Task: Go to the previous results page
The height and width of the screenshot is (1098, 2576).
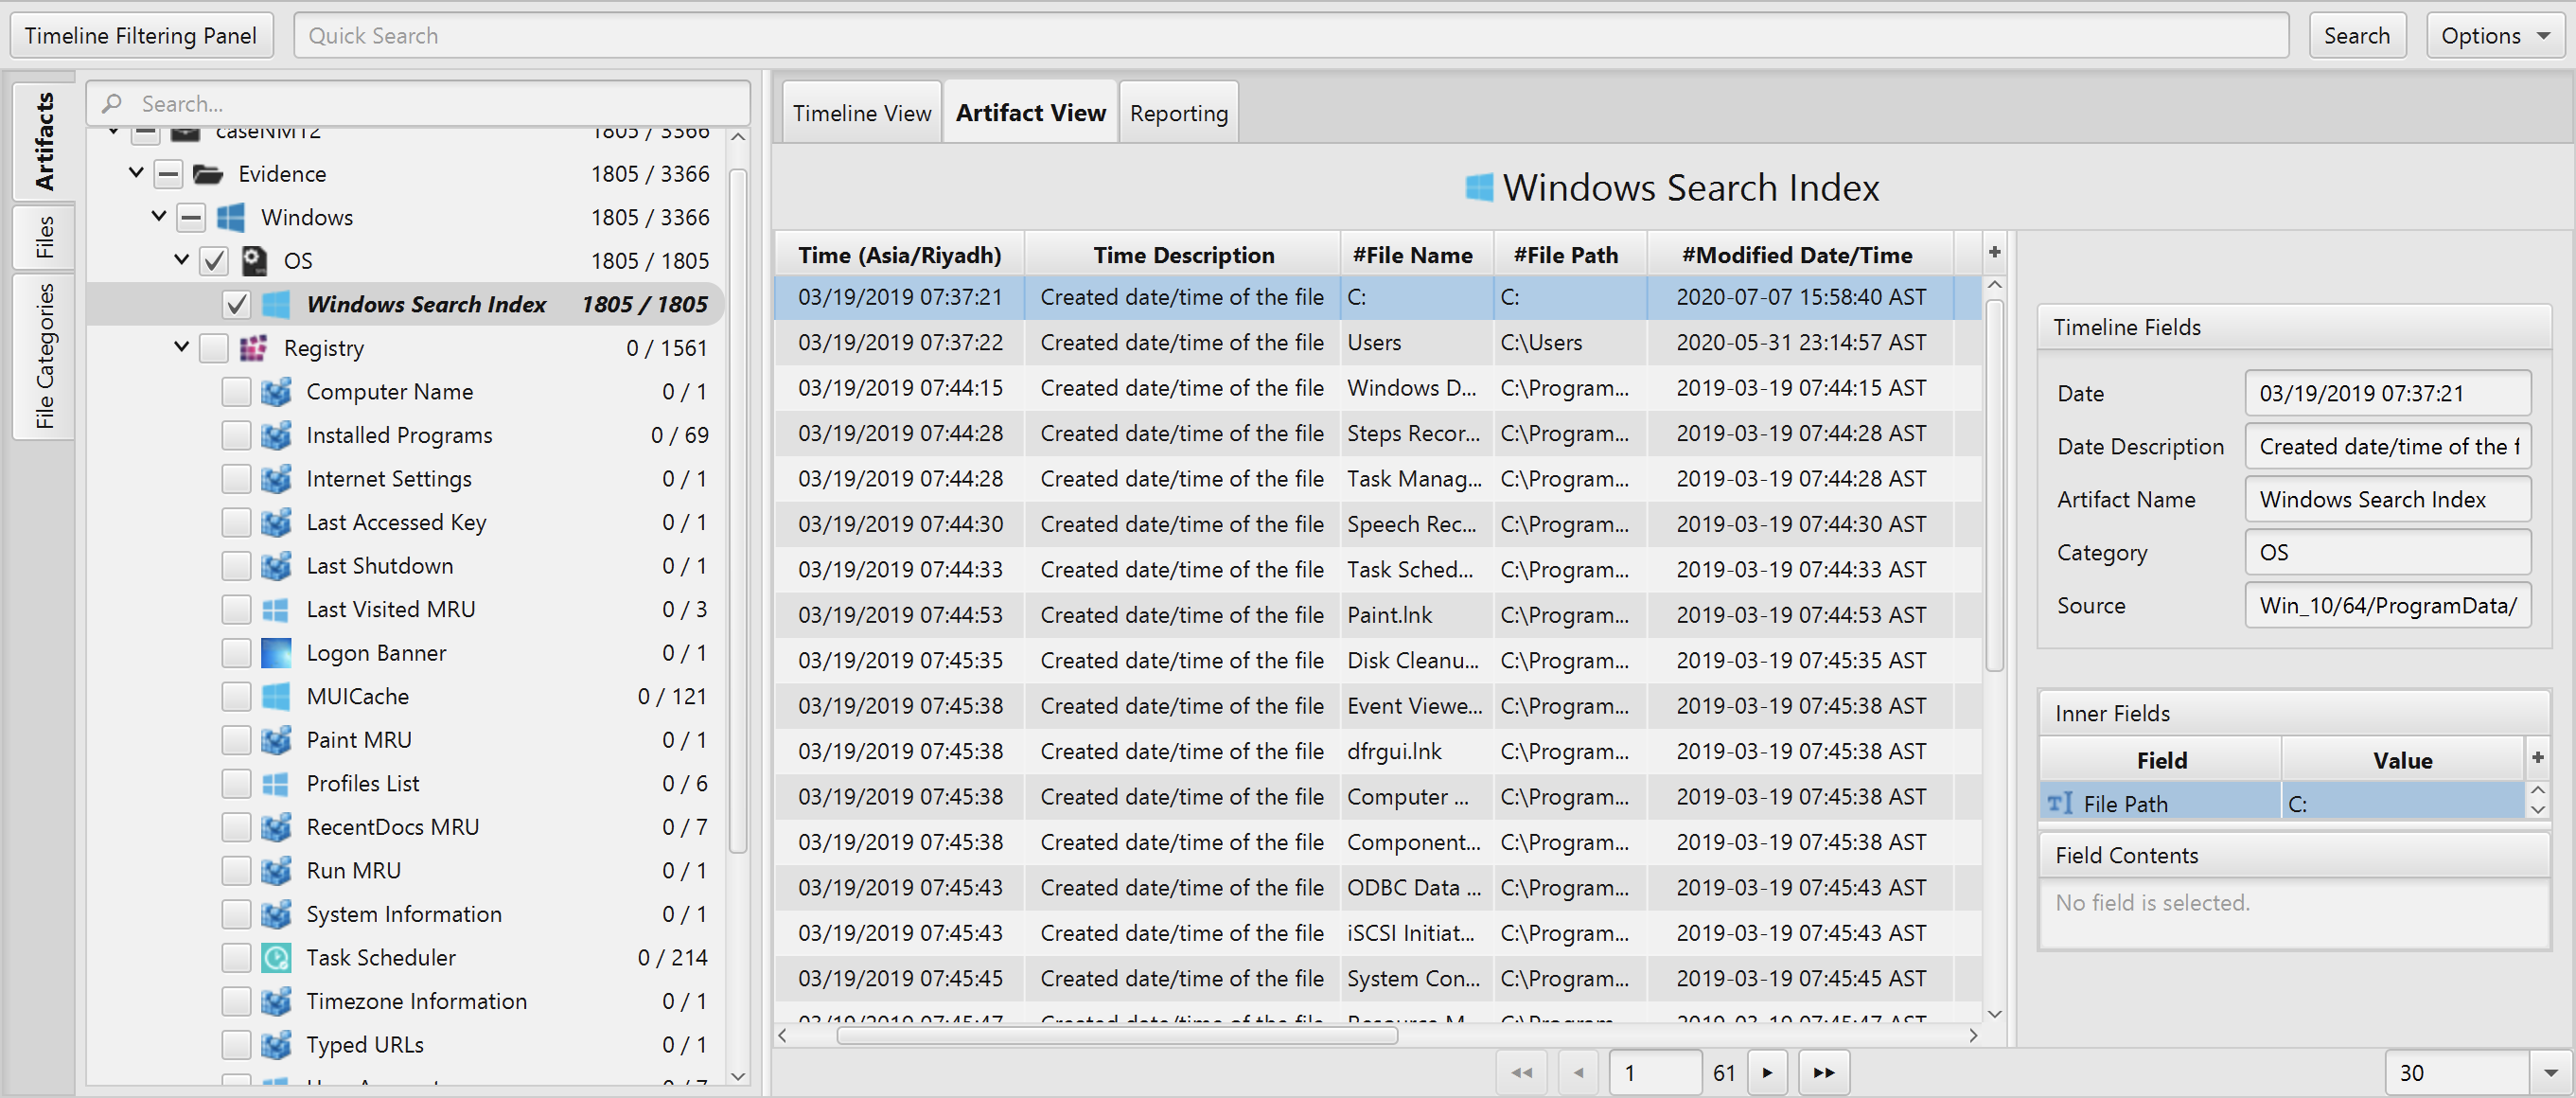Action: [x=1578, y=1073]
